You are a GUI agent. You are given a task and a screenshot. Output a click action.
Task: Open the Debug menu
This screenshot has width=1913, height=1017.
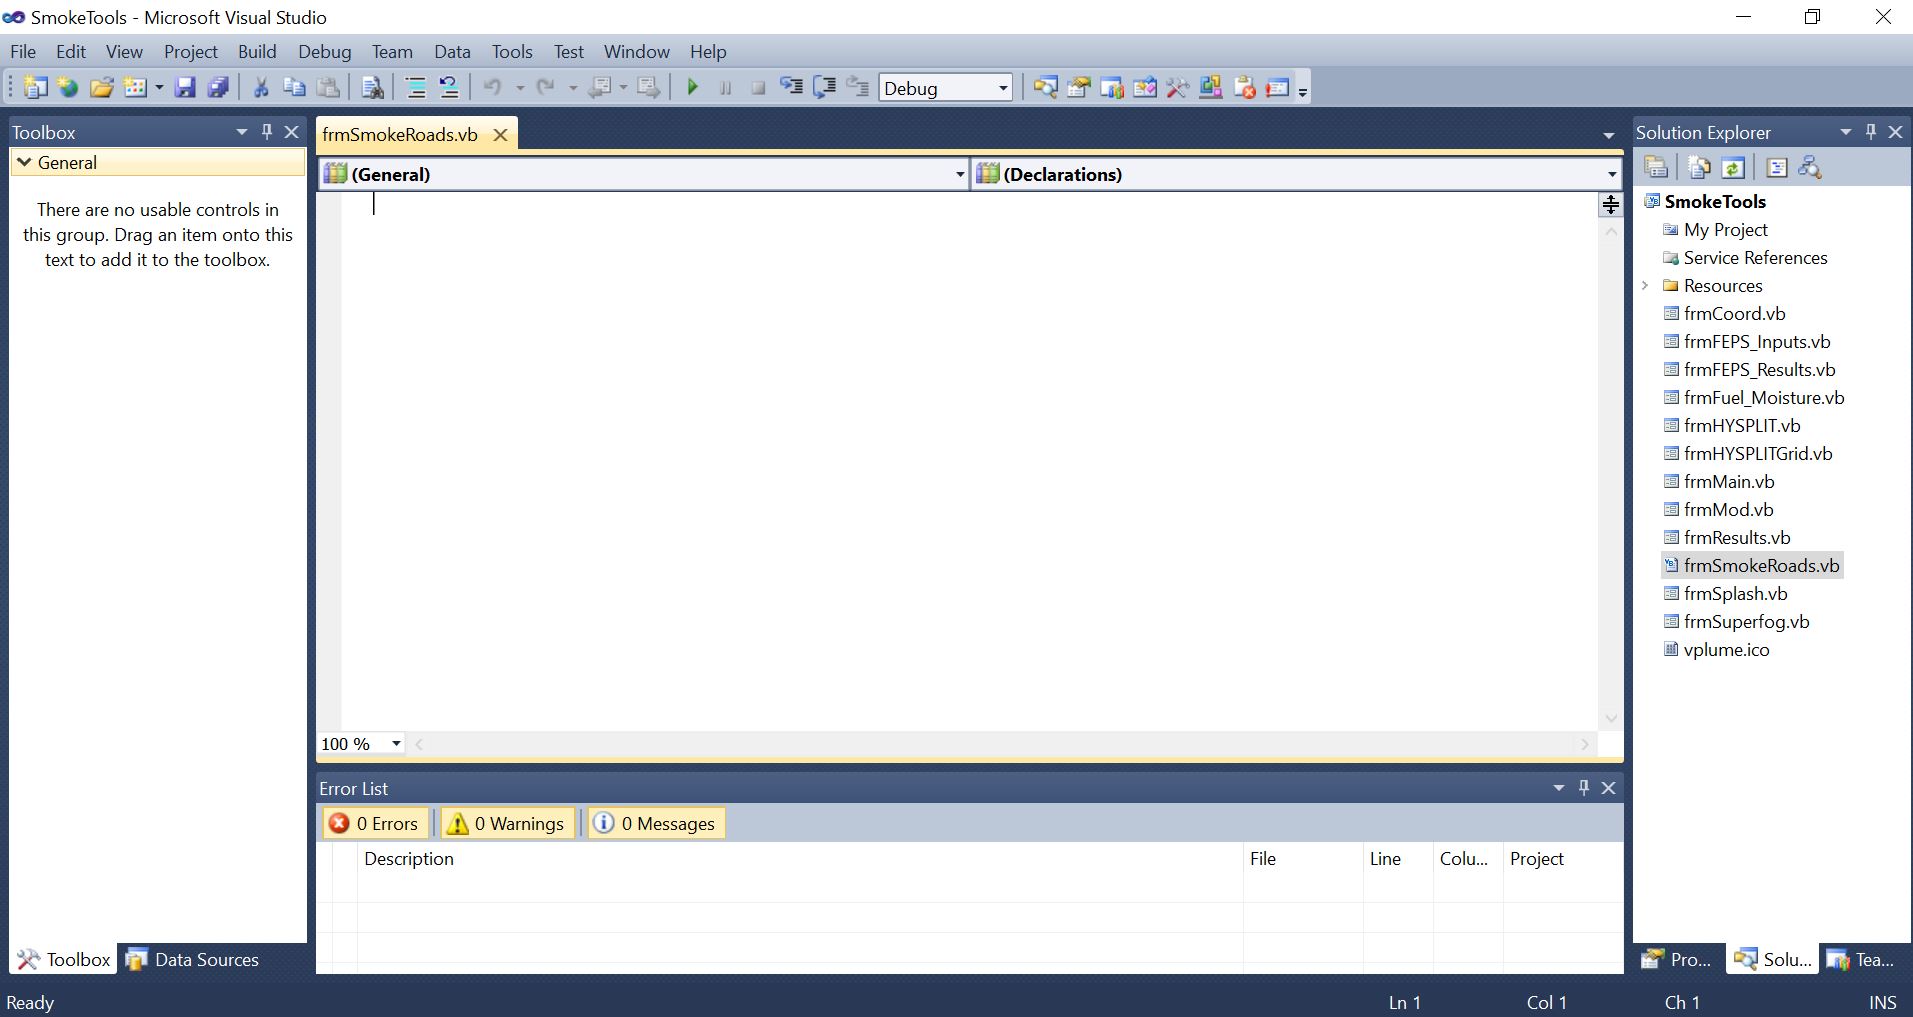pos(325,52)
